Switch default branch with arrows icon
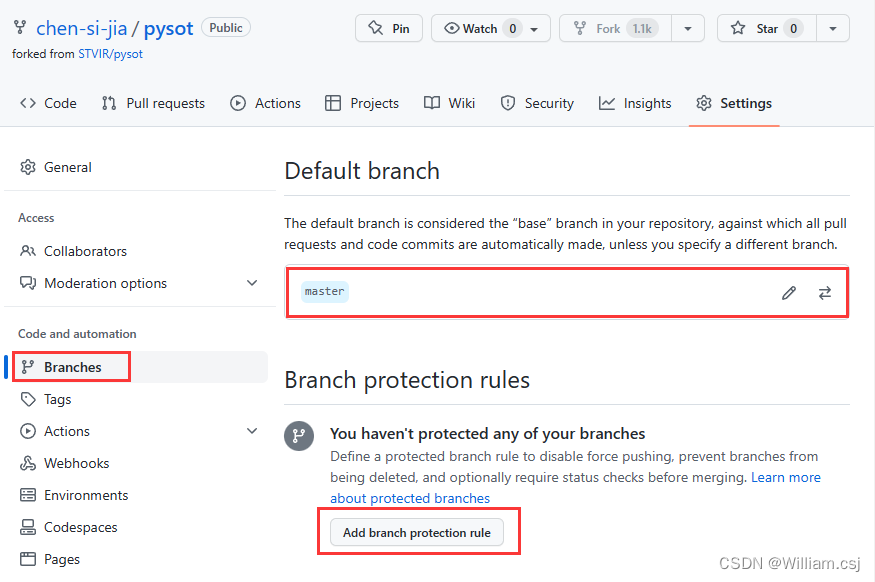 point(825,293)
